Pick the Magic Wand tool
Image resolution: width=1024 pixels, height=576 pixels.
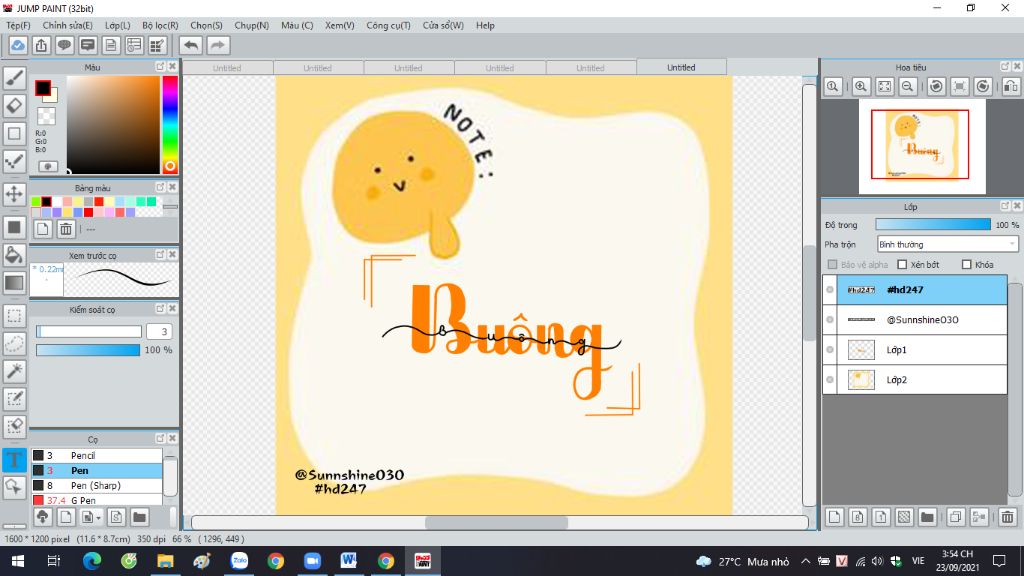(x=14, y=371)
